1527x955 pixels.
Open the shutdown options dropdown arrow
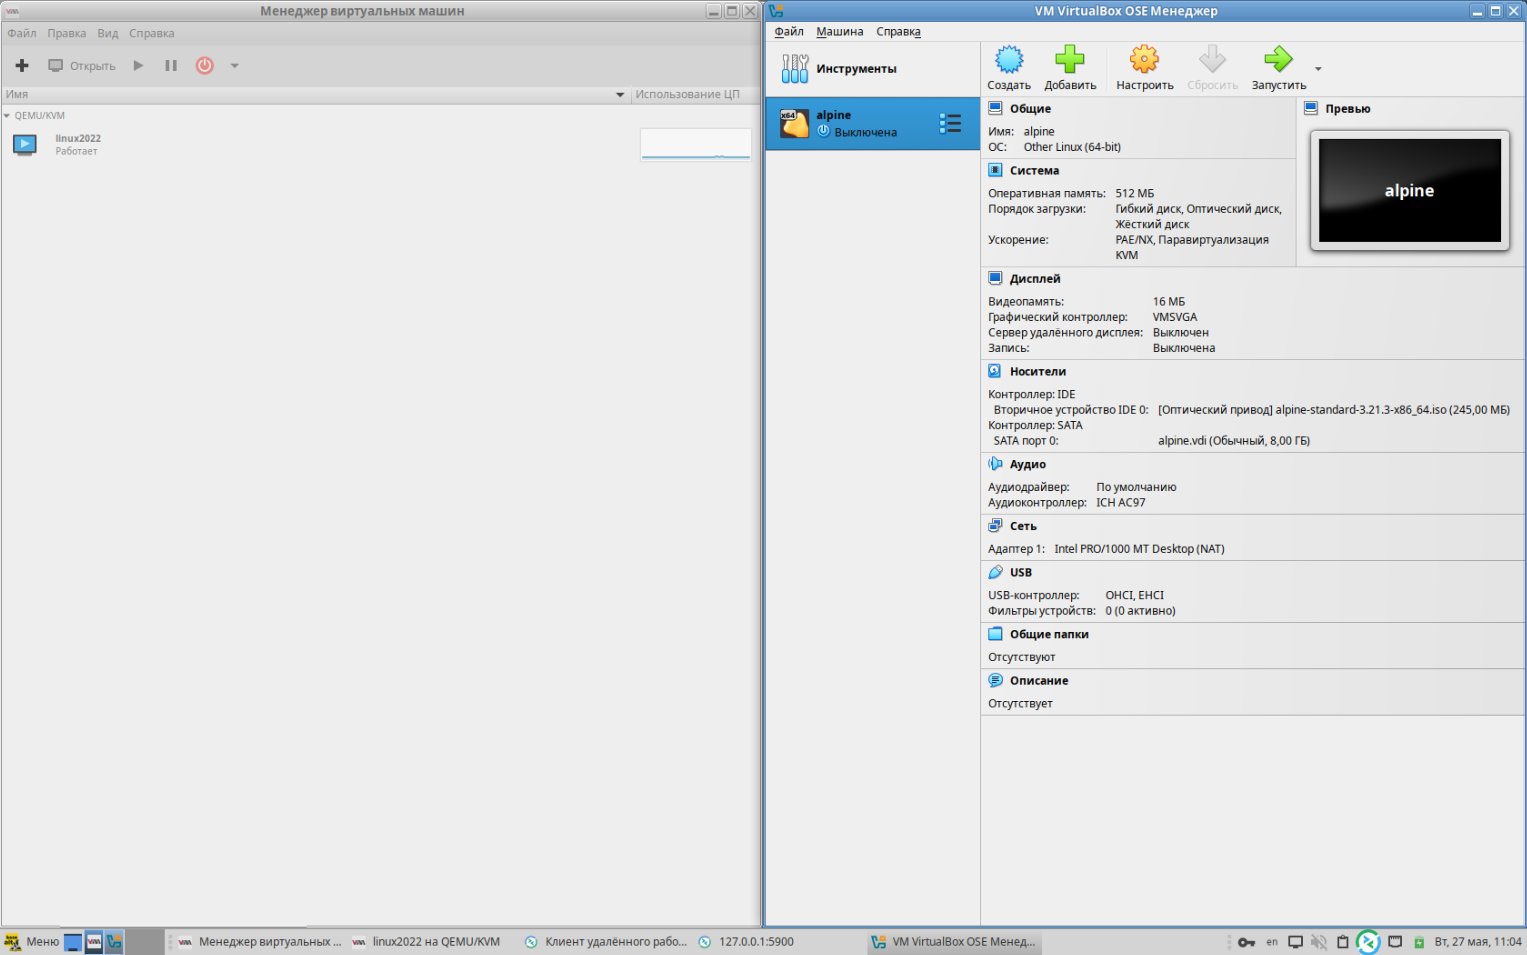tap(235, 66)
